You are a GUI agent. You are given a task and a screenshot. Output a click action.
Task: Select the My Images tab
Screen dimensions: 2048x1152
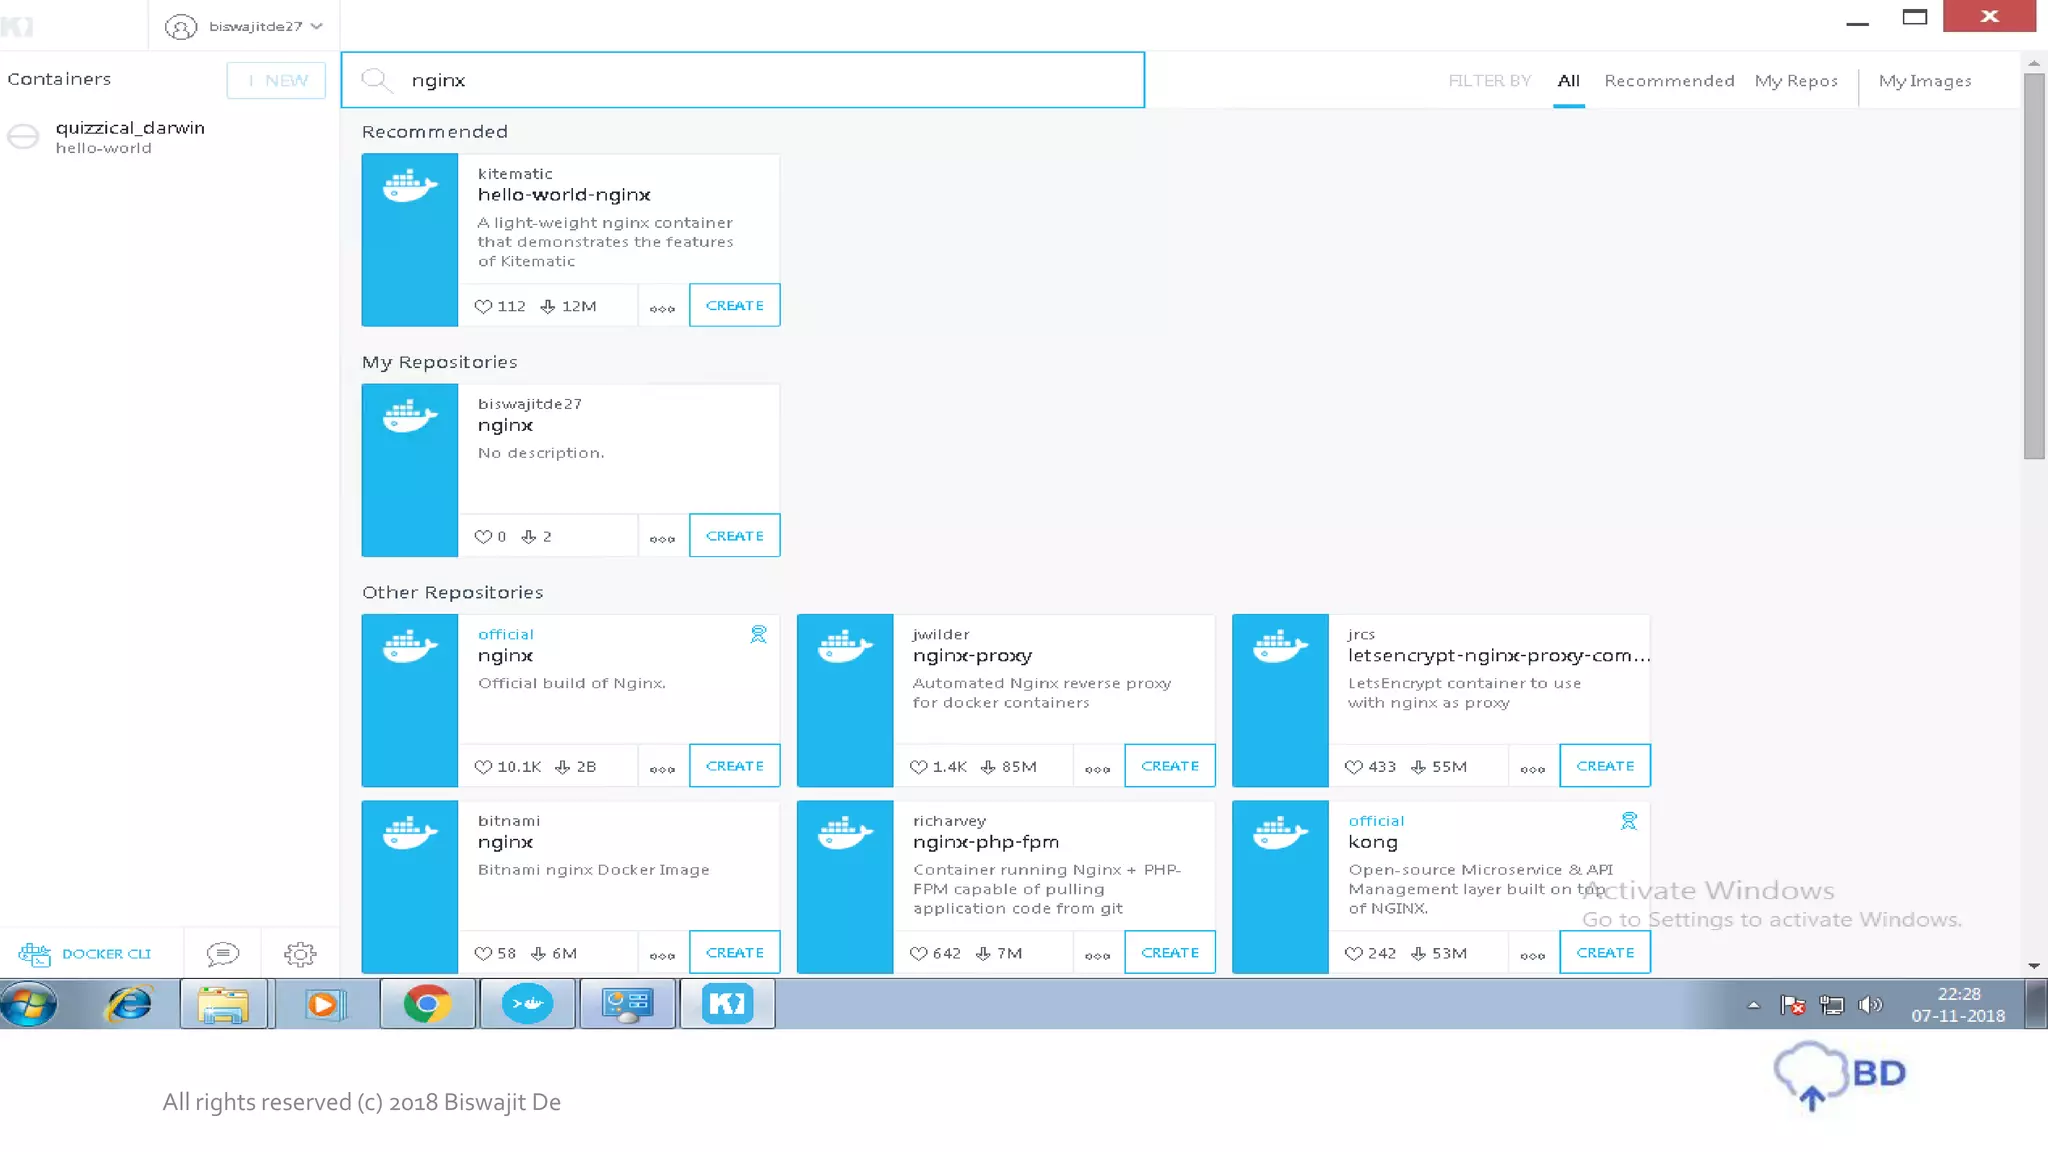click(1924, 81)
